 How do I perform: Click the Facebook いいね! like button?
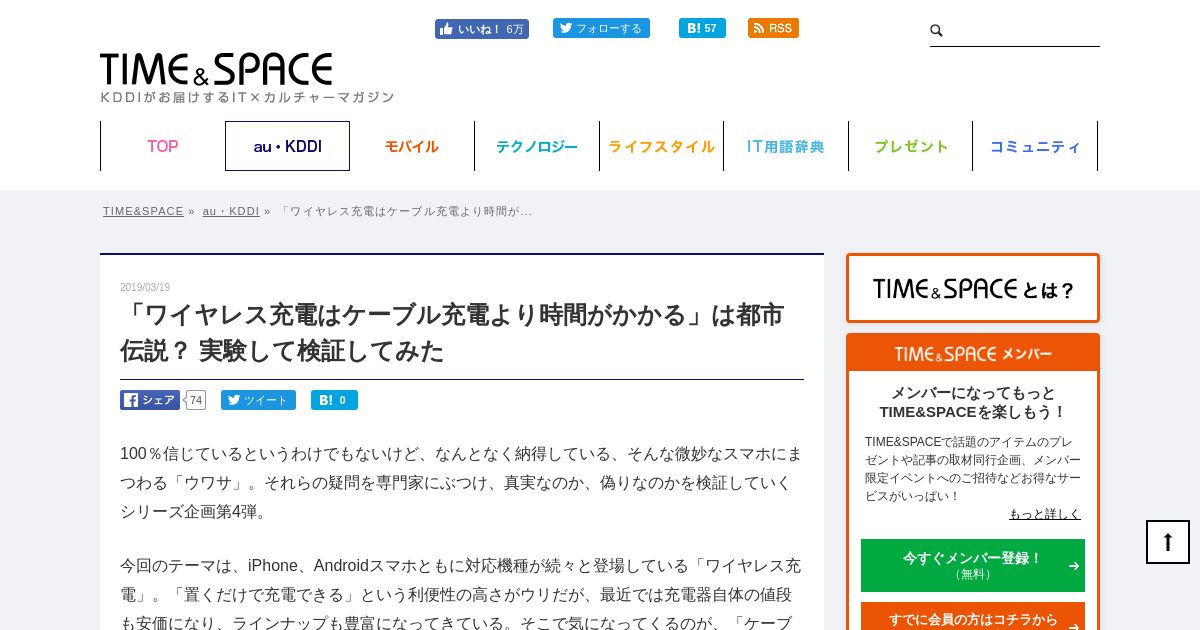tap(482, 29)
